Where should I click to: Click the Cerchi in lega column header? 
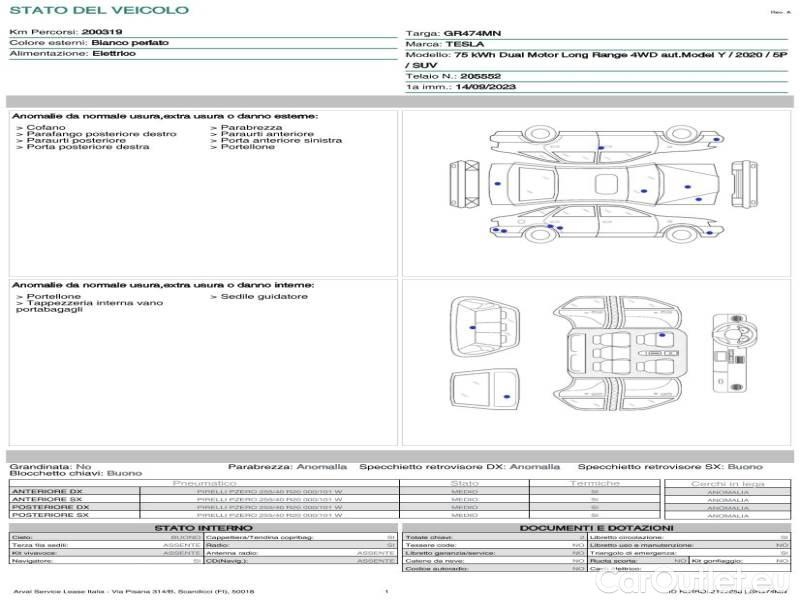point(727,483)
